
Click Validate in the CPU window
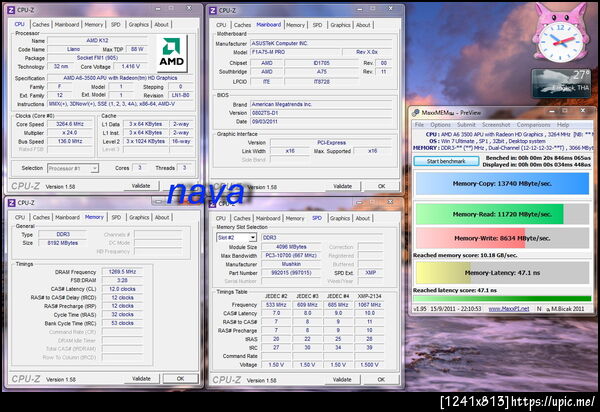point(141,186)
